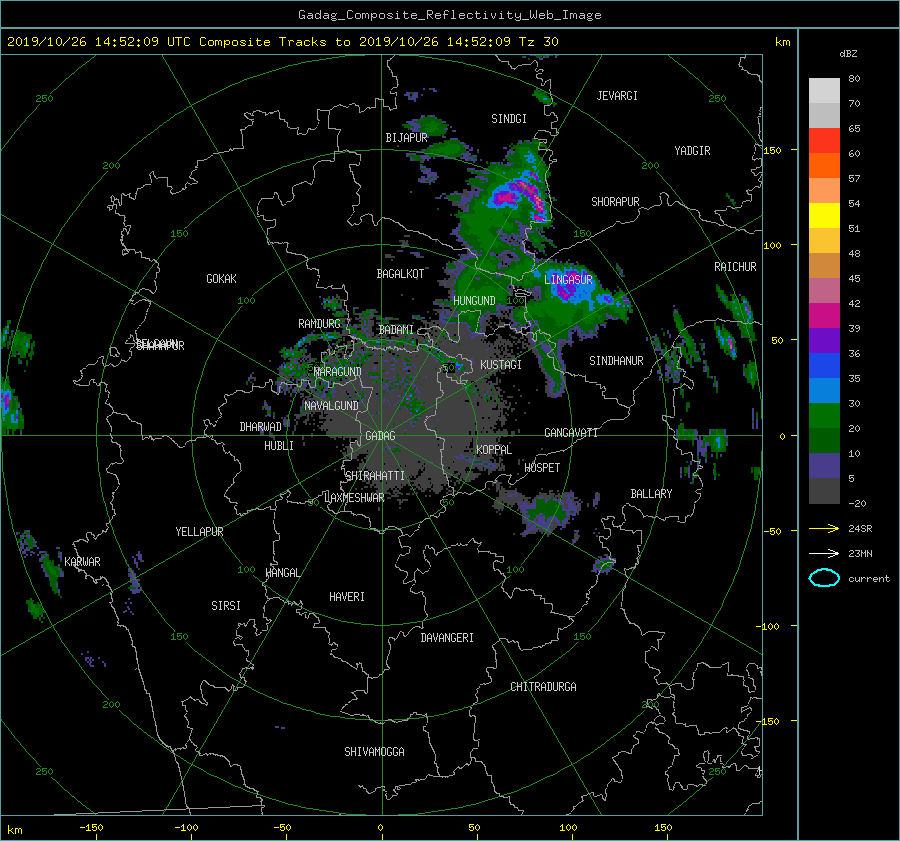The width and height of the screenshot is (900, 841).
Task: Click the dBZ legend heading
Action: [x=848, y=54]
